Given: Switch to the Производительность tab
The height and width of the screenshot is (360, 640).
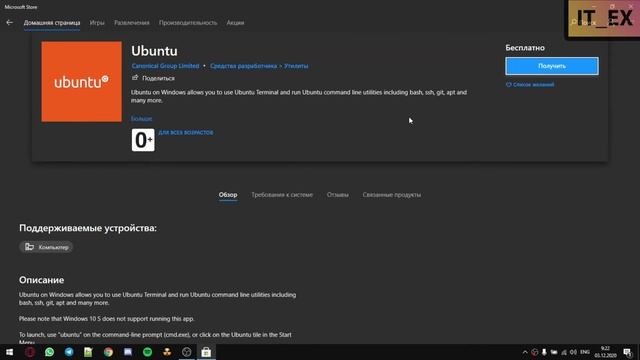Looking at the screenshot, I should click(188, 23).
